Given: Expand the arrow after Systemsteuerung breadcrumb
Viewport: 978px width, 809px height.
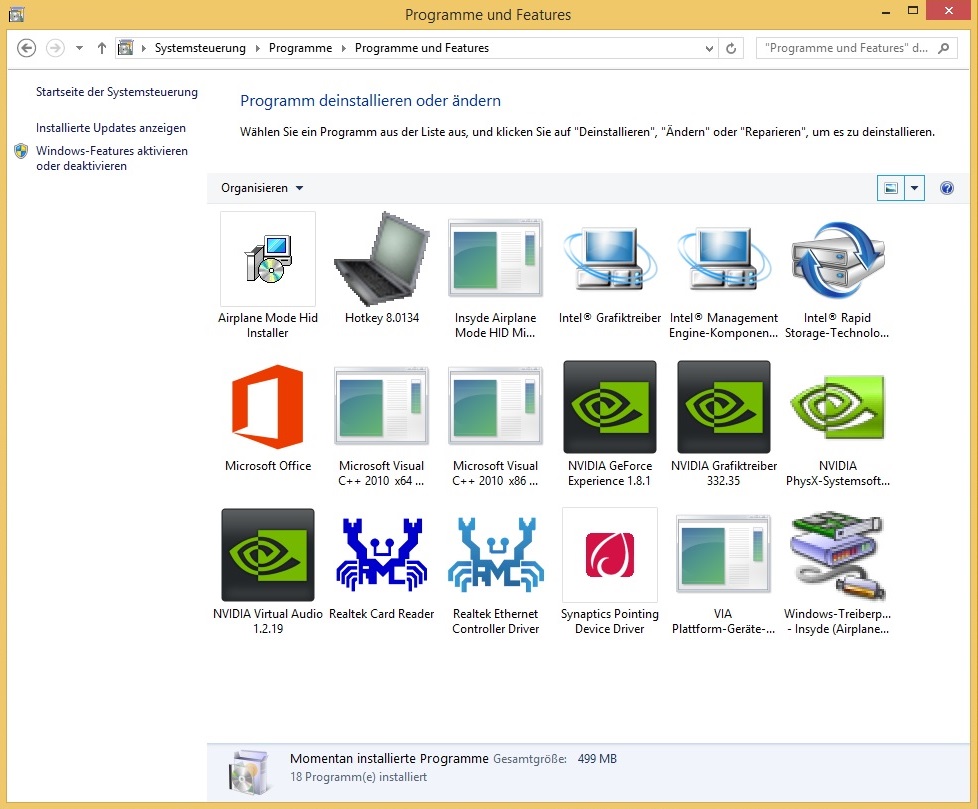Looking at the screenshot, I should pos(257,48).
